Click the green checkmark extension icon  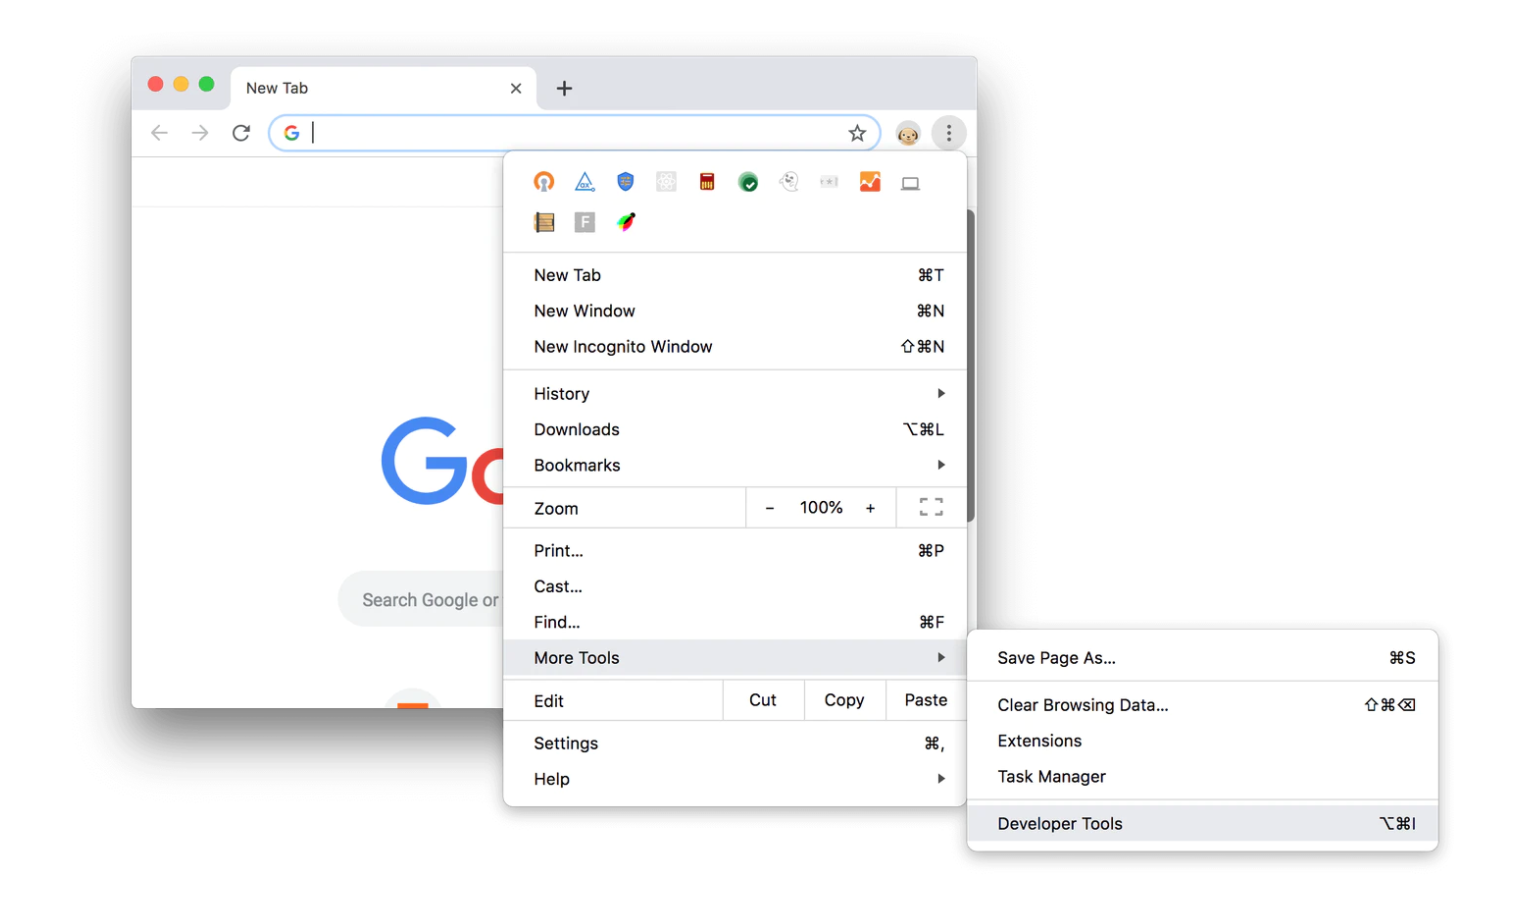[x=748, y=182]
